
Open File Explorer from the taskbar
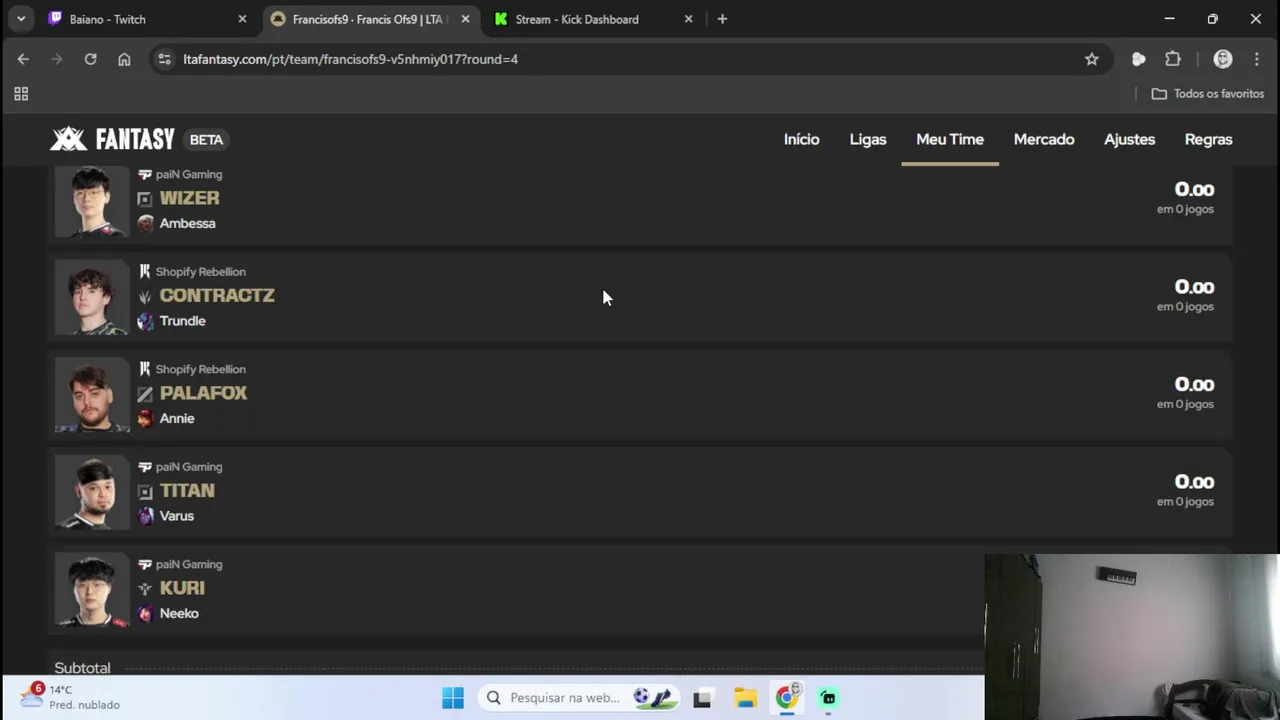[x=745, y=698]
